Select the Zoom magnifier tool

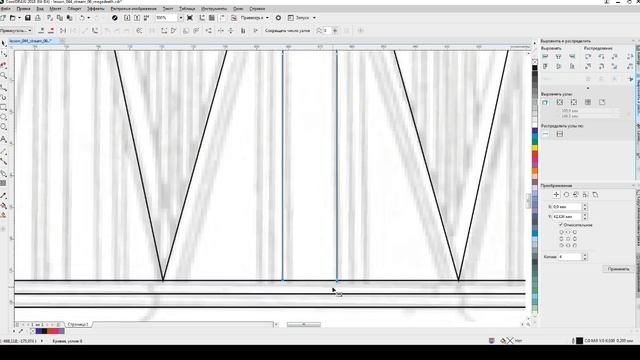tap(4, 76)
